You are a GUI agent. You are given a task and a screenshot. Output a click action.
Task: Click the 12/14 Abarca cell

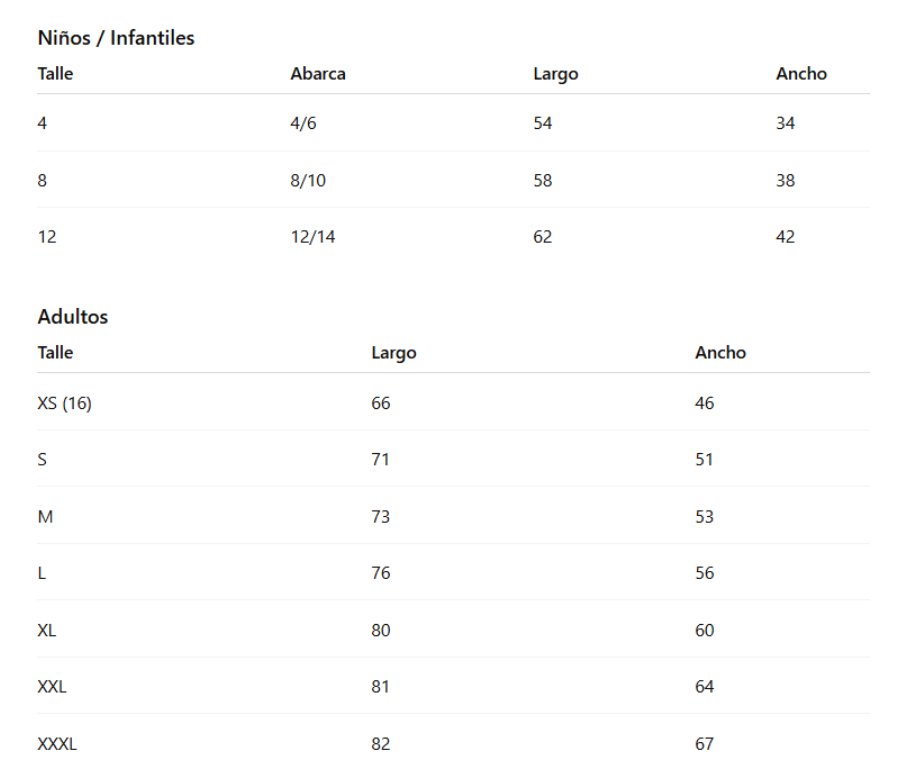[x=313, y=238]
